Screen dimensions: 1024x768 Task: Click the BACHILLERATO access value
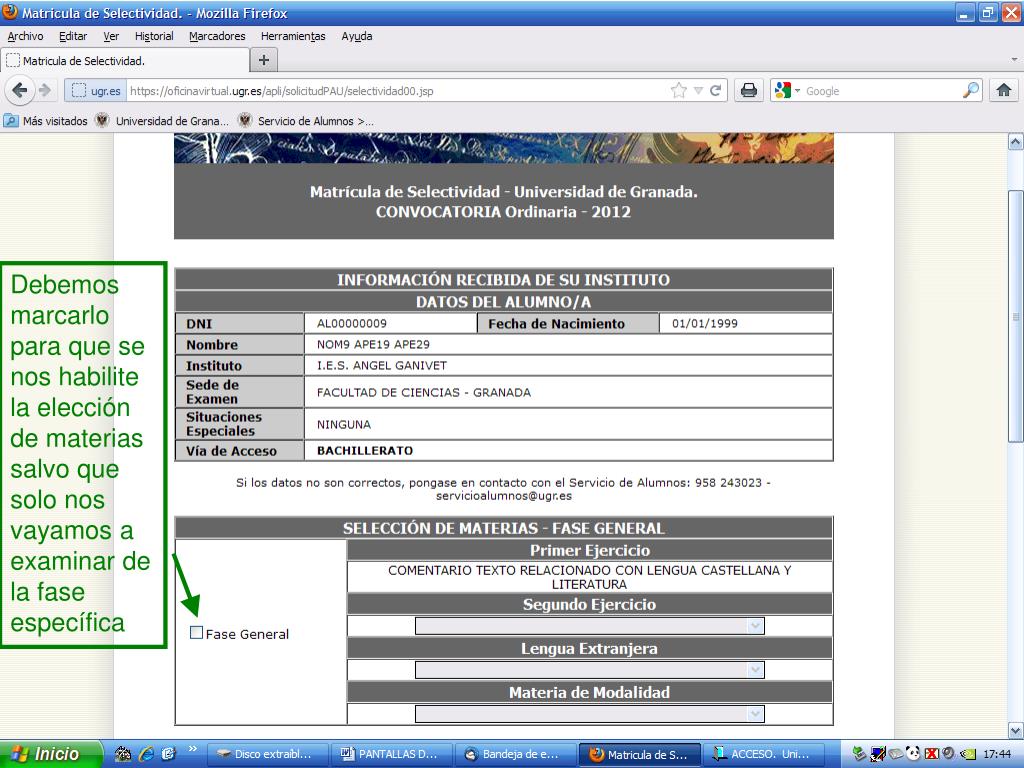point(365,451)
